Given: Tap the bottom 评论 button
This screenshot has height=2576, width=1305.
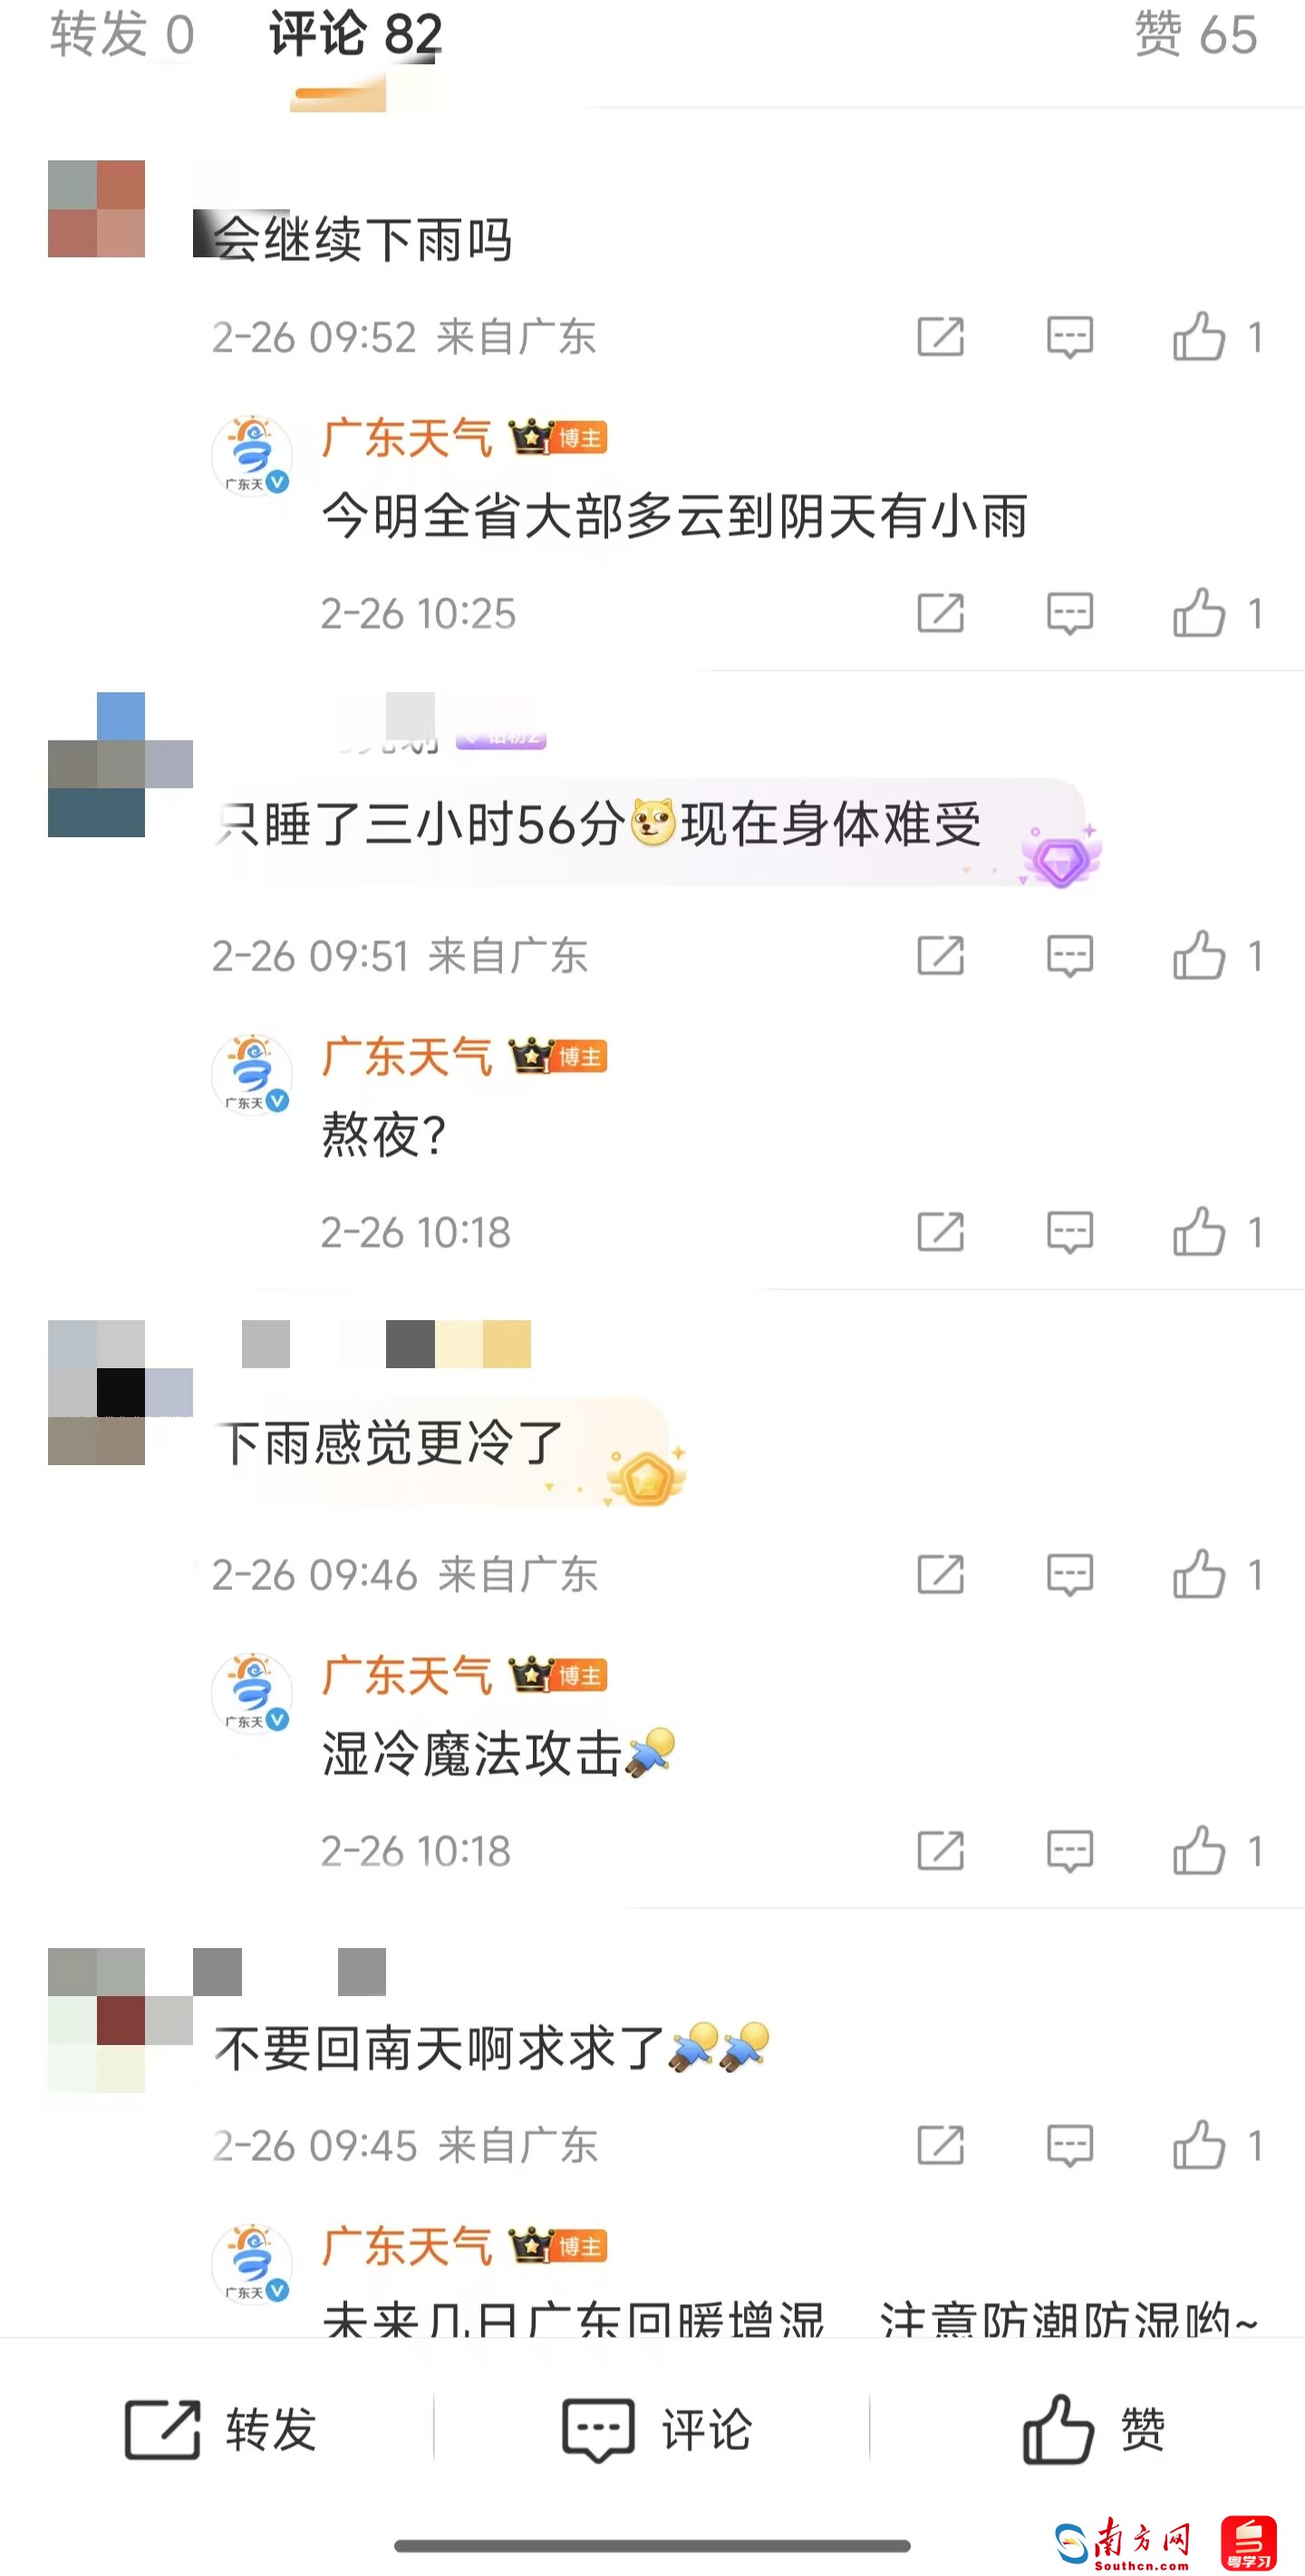Looking at the screenshot, I should pyautogui.click(x=656, y=2429).
